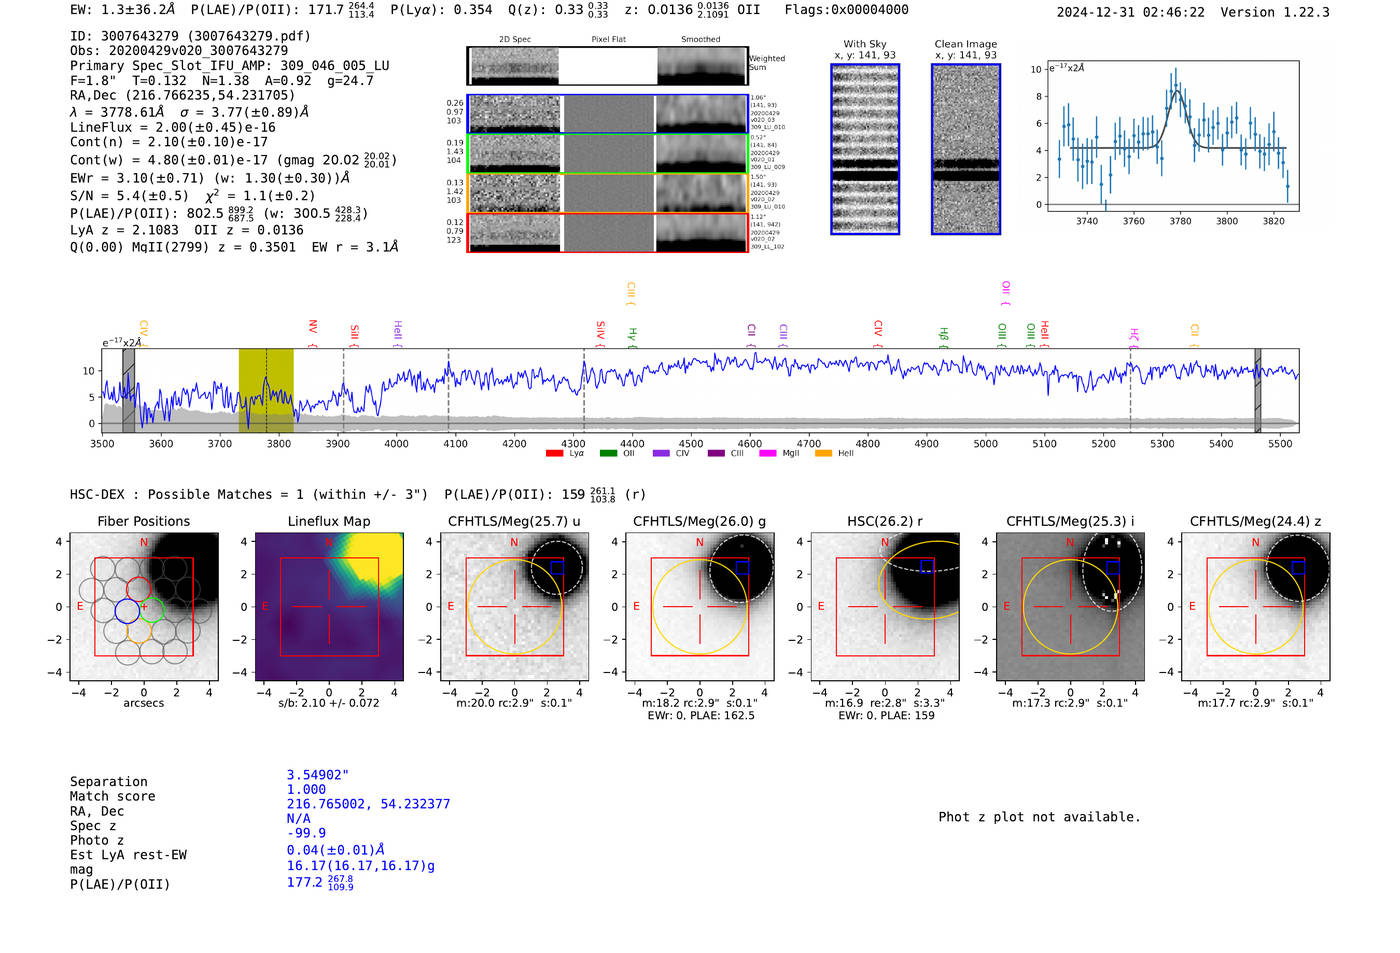
Task: Open the CFHTLS/Meg(25.7) u image
Action: pos(515,607)
